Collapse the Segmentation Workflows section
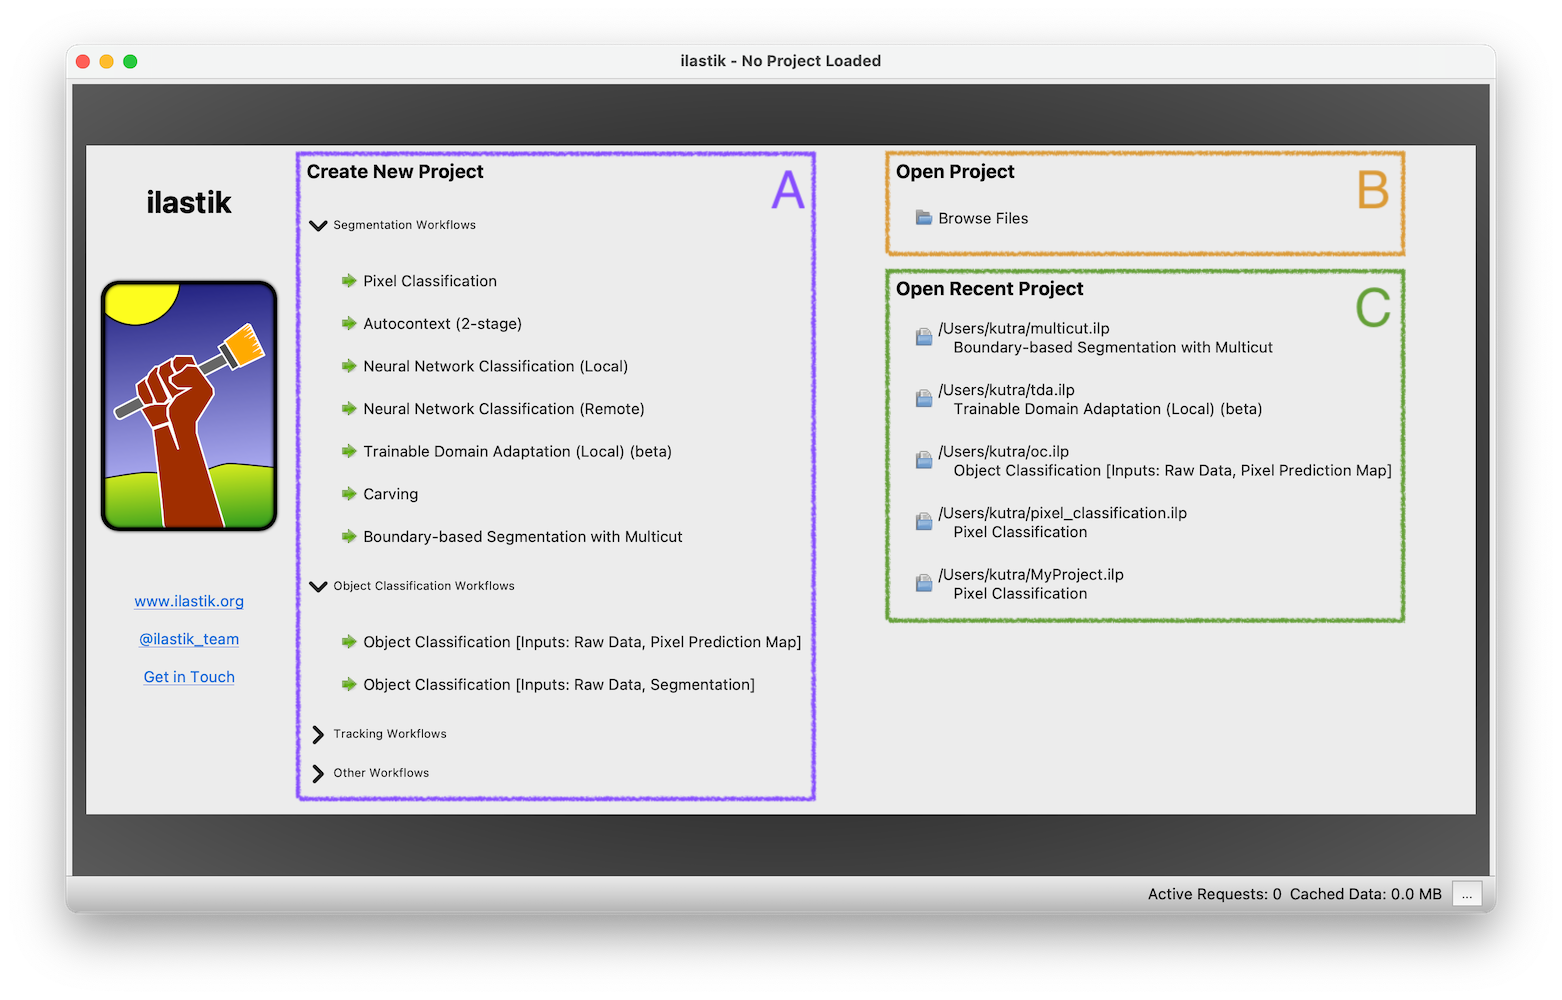Image resolution: width=1562 pixels, height=1000 pixels. pos(318,226)
